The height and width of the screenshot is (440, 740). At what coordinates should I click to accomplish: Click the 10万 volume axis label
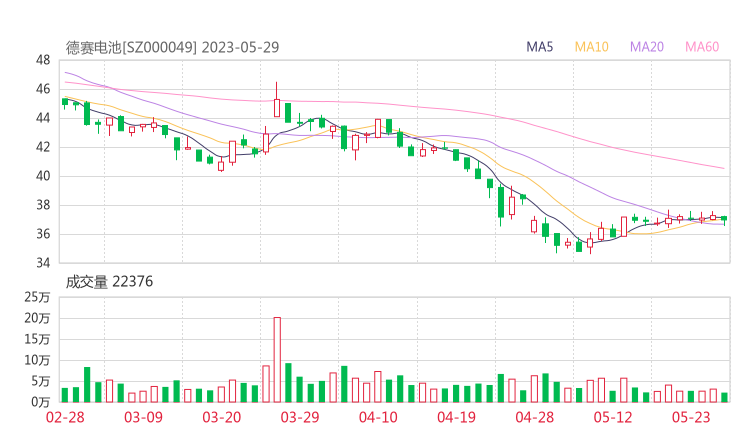[37, 360]
